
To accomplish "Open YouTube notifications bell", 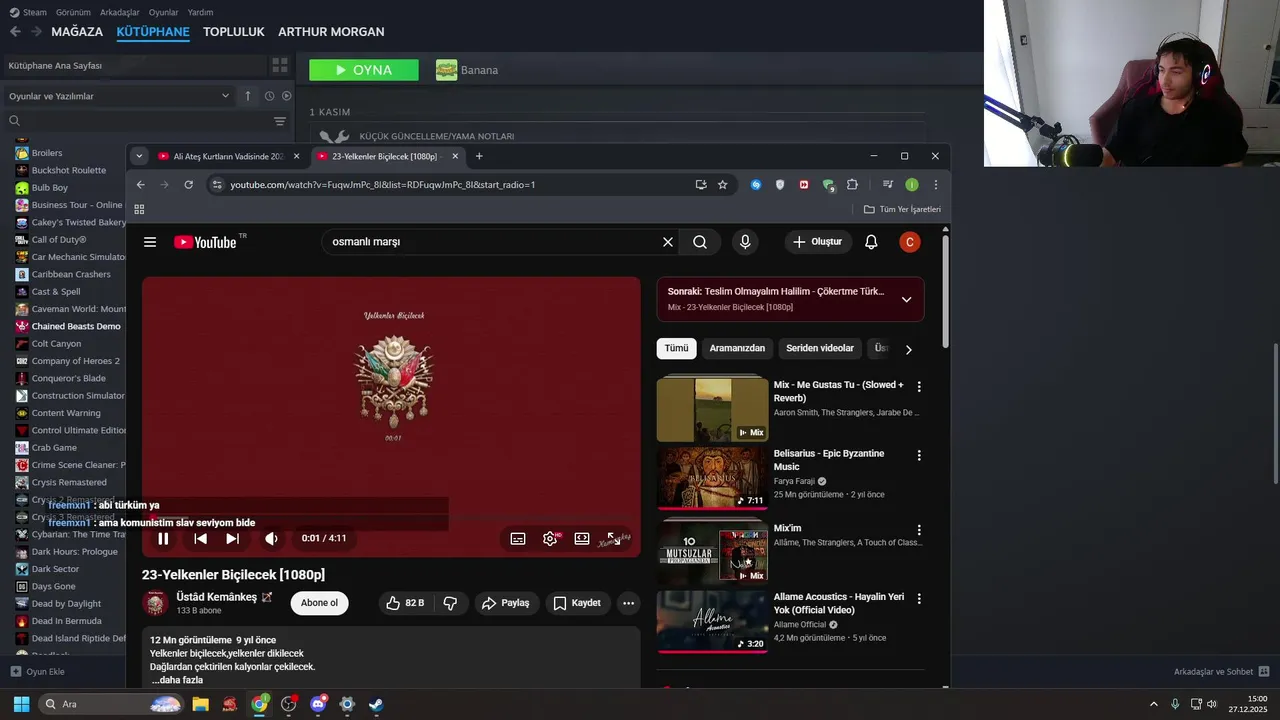I will coord(871,242).
